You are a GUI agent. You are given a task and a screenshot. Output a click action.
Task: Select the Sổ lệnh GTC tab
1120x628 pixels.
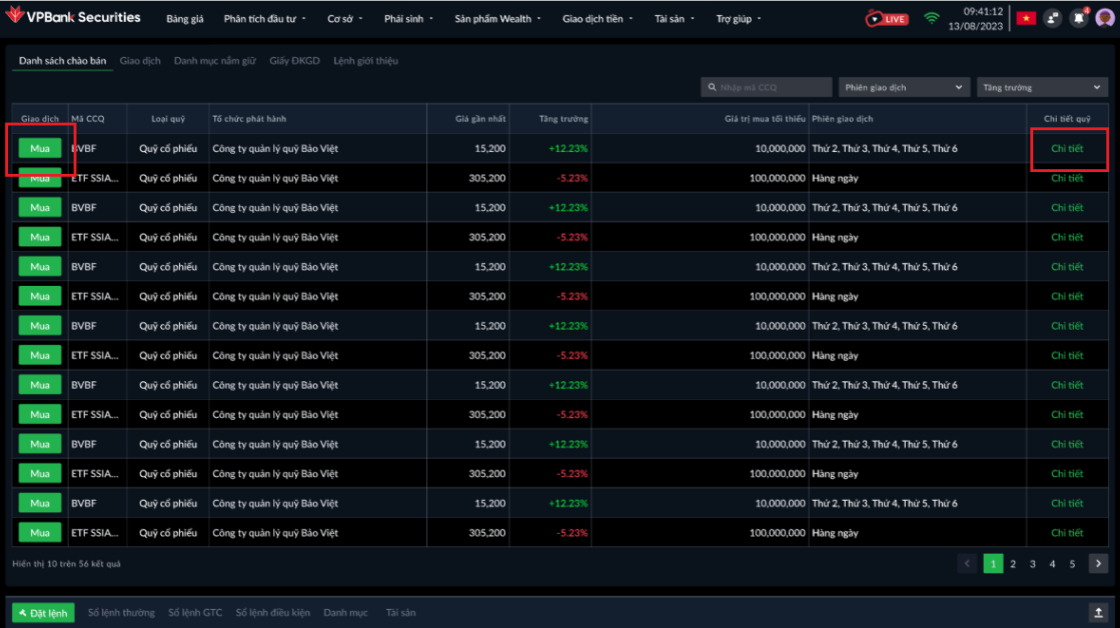coord(195,612)
